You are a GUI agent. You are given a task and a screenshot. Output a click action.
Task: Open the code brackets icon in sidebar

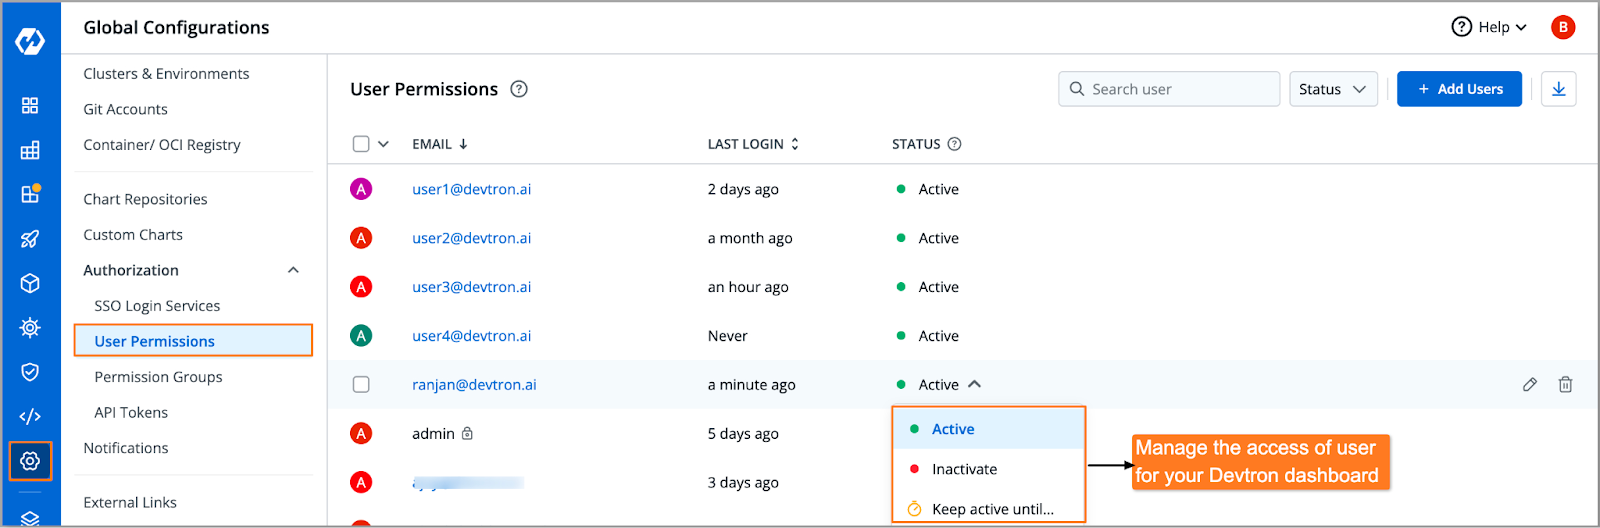coord(30,416)
